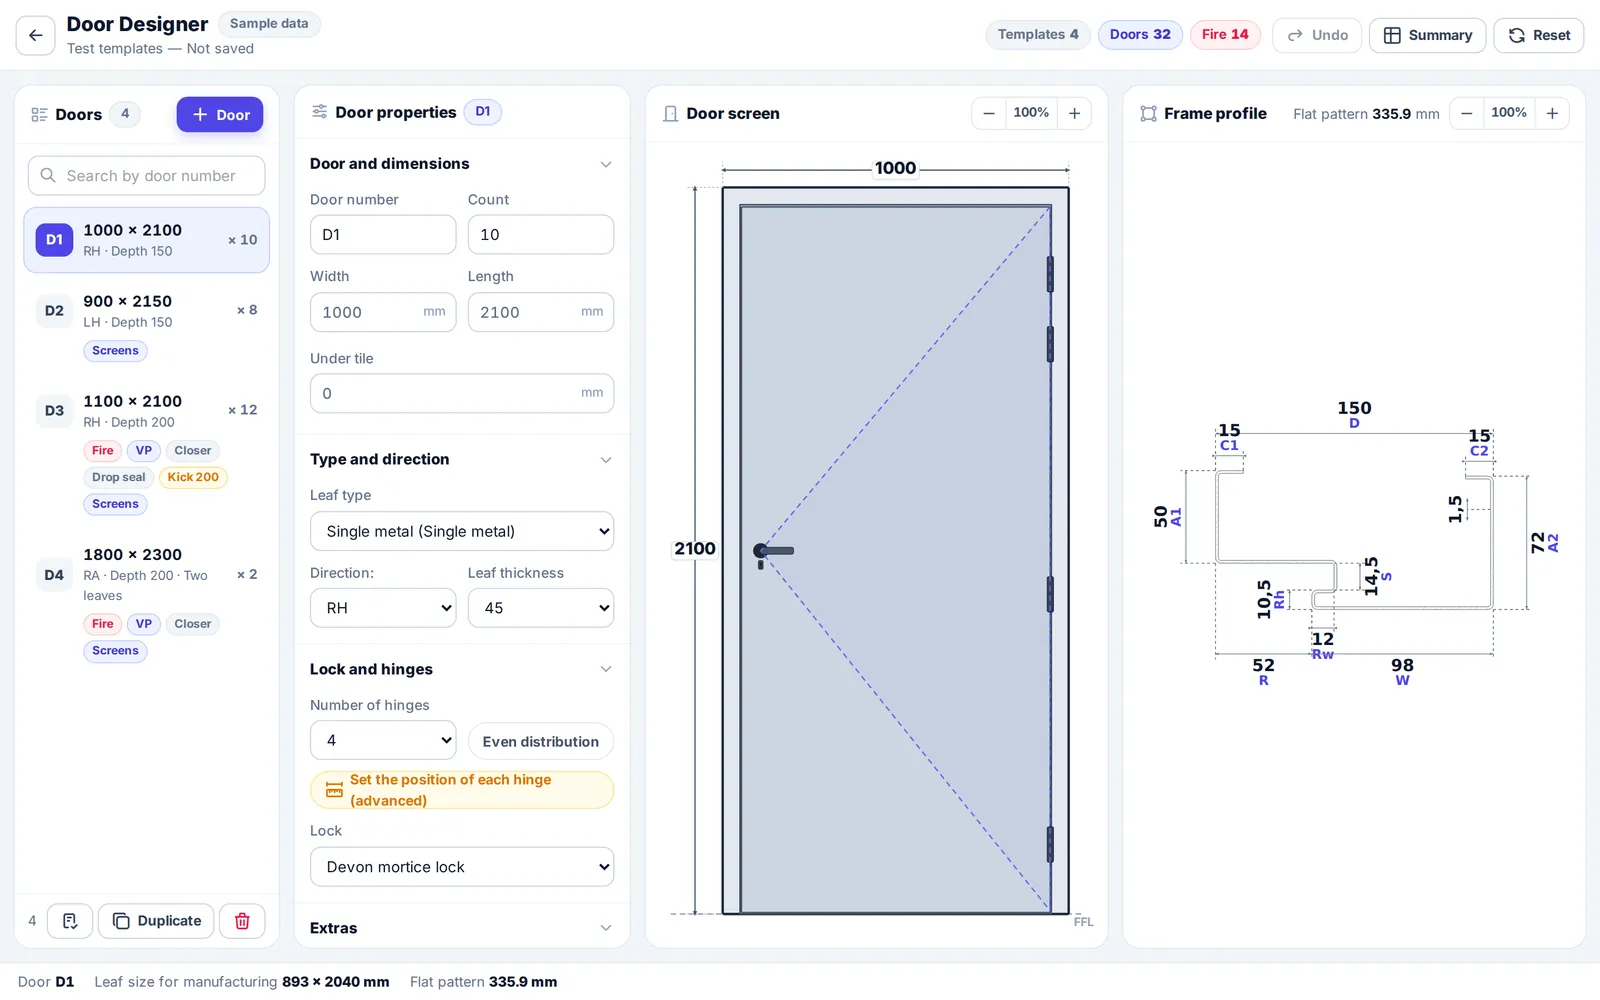This screenshot has height=1000, width=1600.
Task: Open the Leaf type dropdown
Action: pos(462,532)
